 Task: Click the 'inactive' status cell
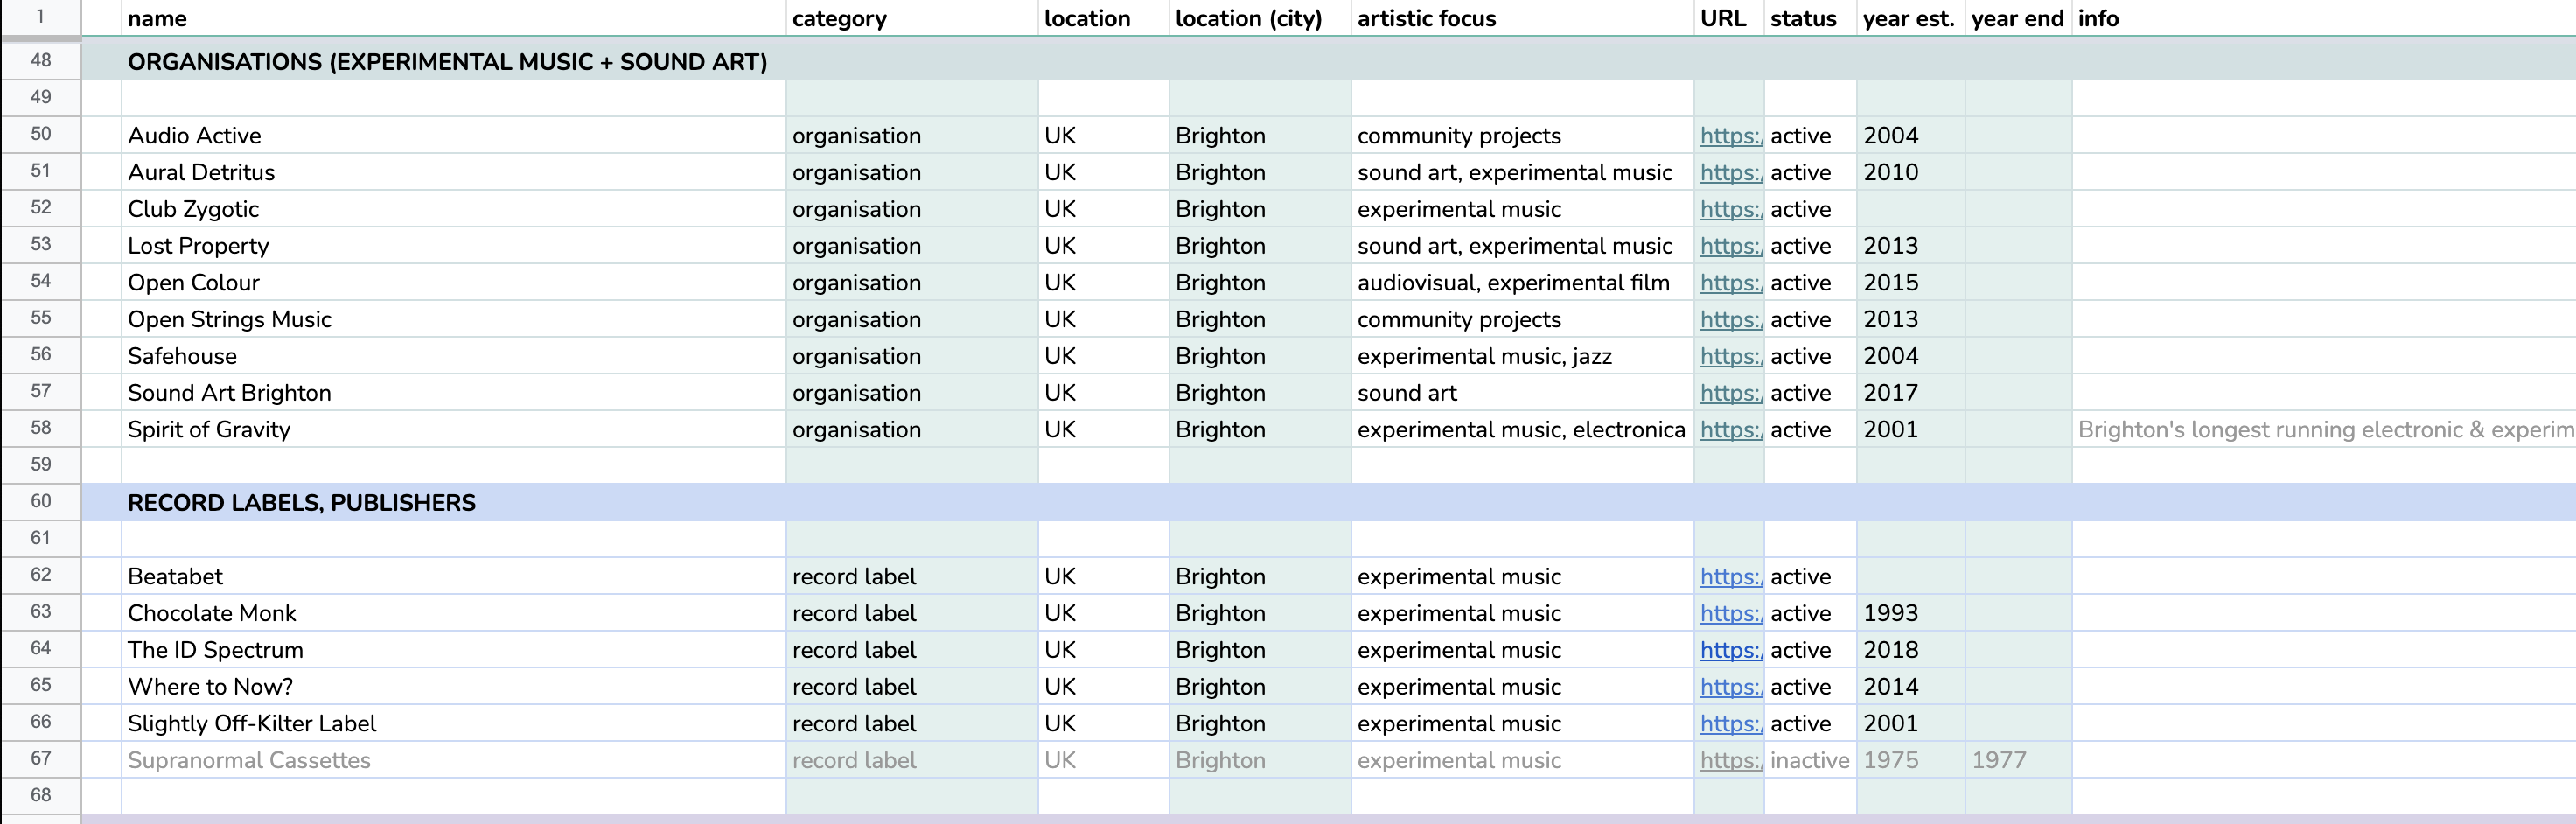coord(1809,761)
